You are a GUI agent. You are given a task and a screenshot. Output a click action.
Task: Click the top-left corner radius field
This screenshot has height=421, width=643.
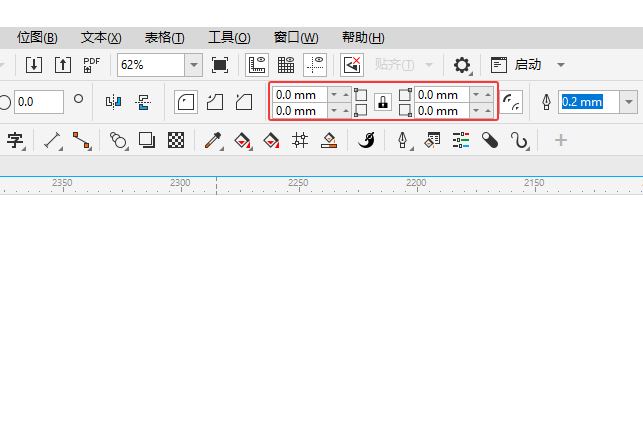click(x=300, y=95)
